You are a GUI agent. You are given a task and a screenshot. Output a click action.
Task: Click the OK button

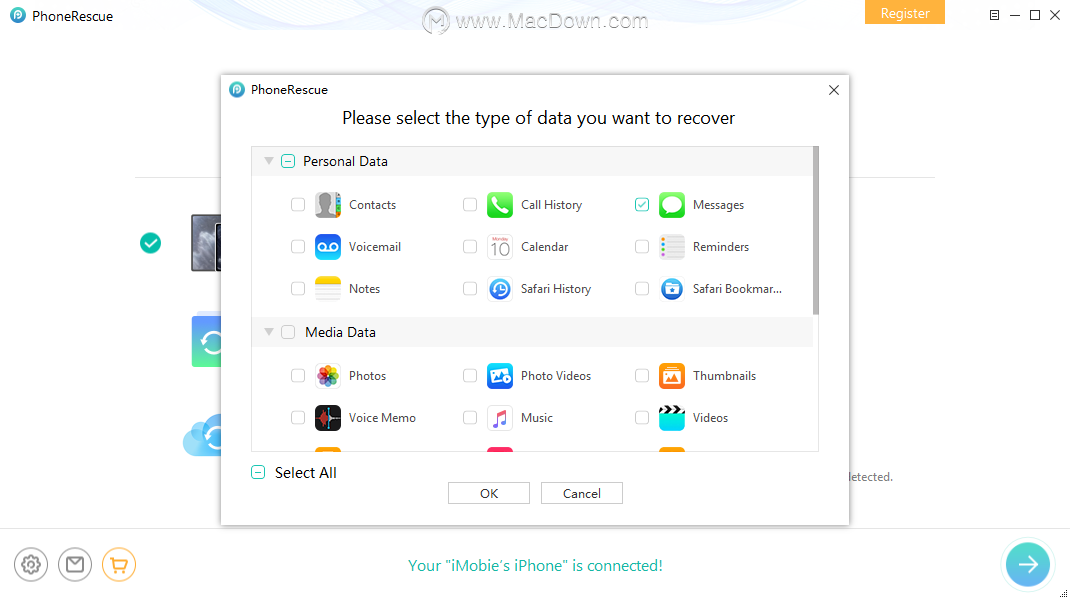(x=489, y=494)
